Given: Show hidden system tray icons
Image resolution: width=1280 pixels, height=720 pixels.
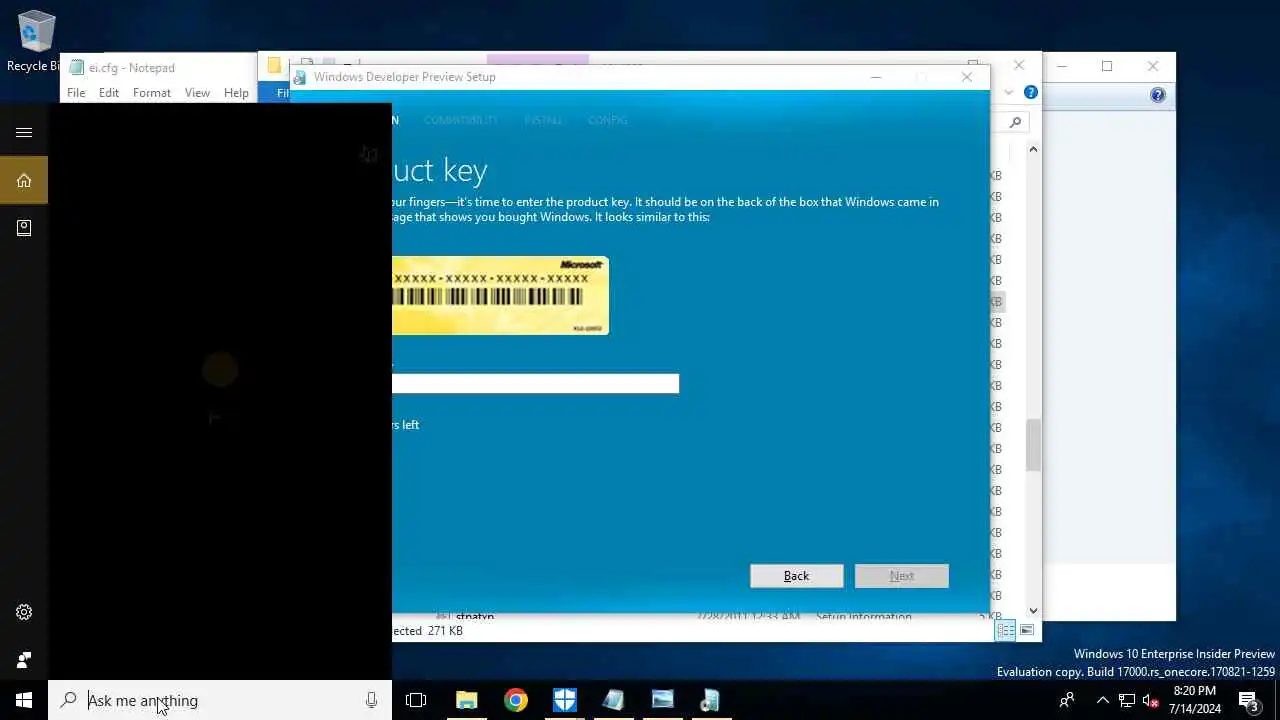Looking at the screenshot, I should [1103, 700].
